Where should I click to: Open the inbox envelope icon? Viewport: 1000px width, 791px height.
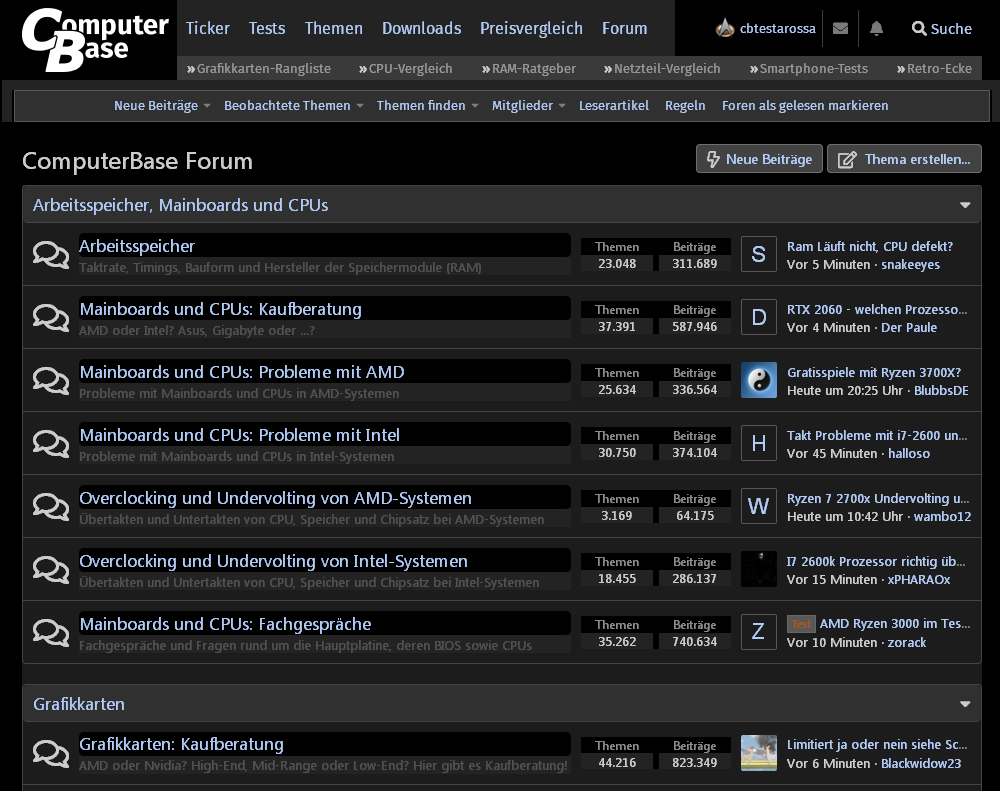(841, 29)
